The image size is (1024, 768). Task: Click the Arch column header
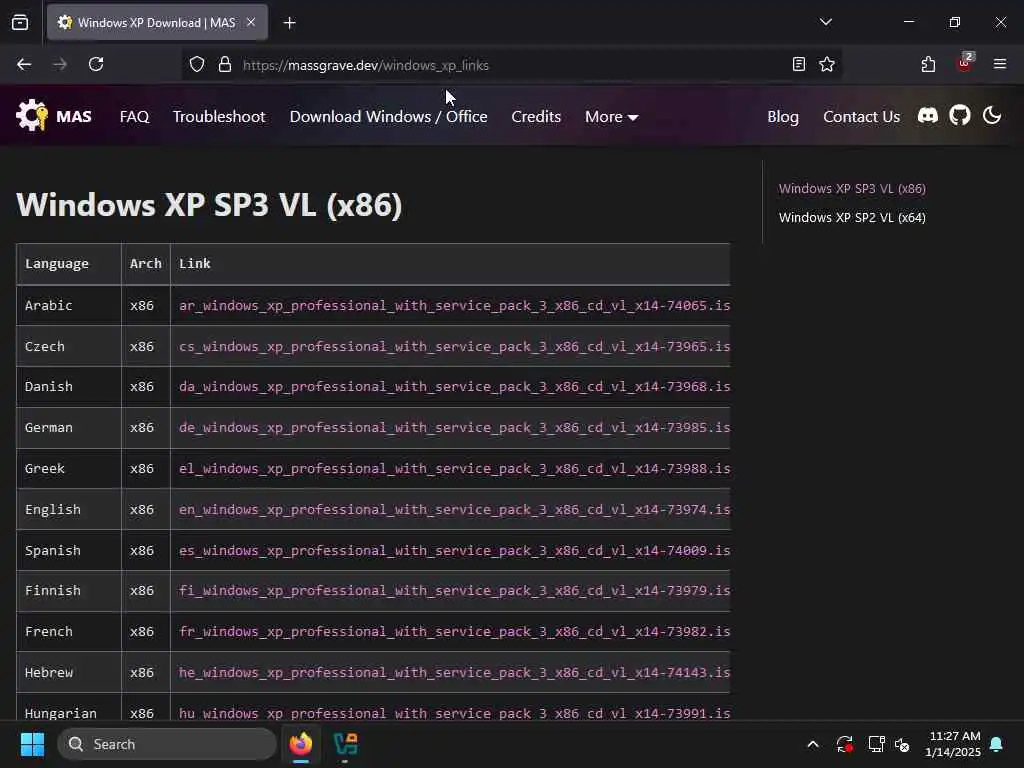pyautogui.click(x=146, y=264)
